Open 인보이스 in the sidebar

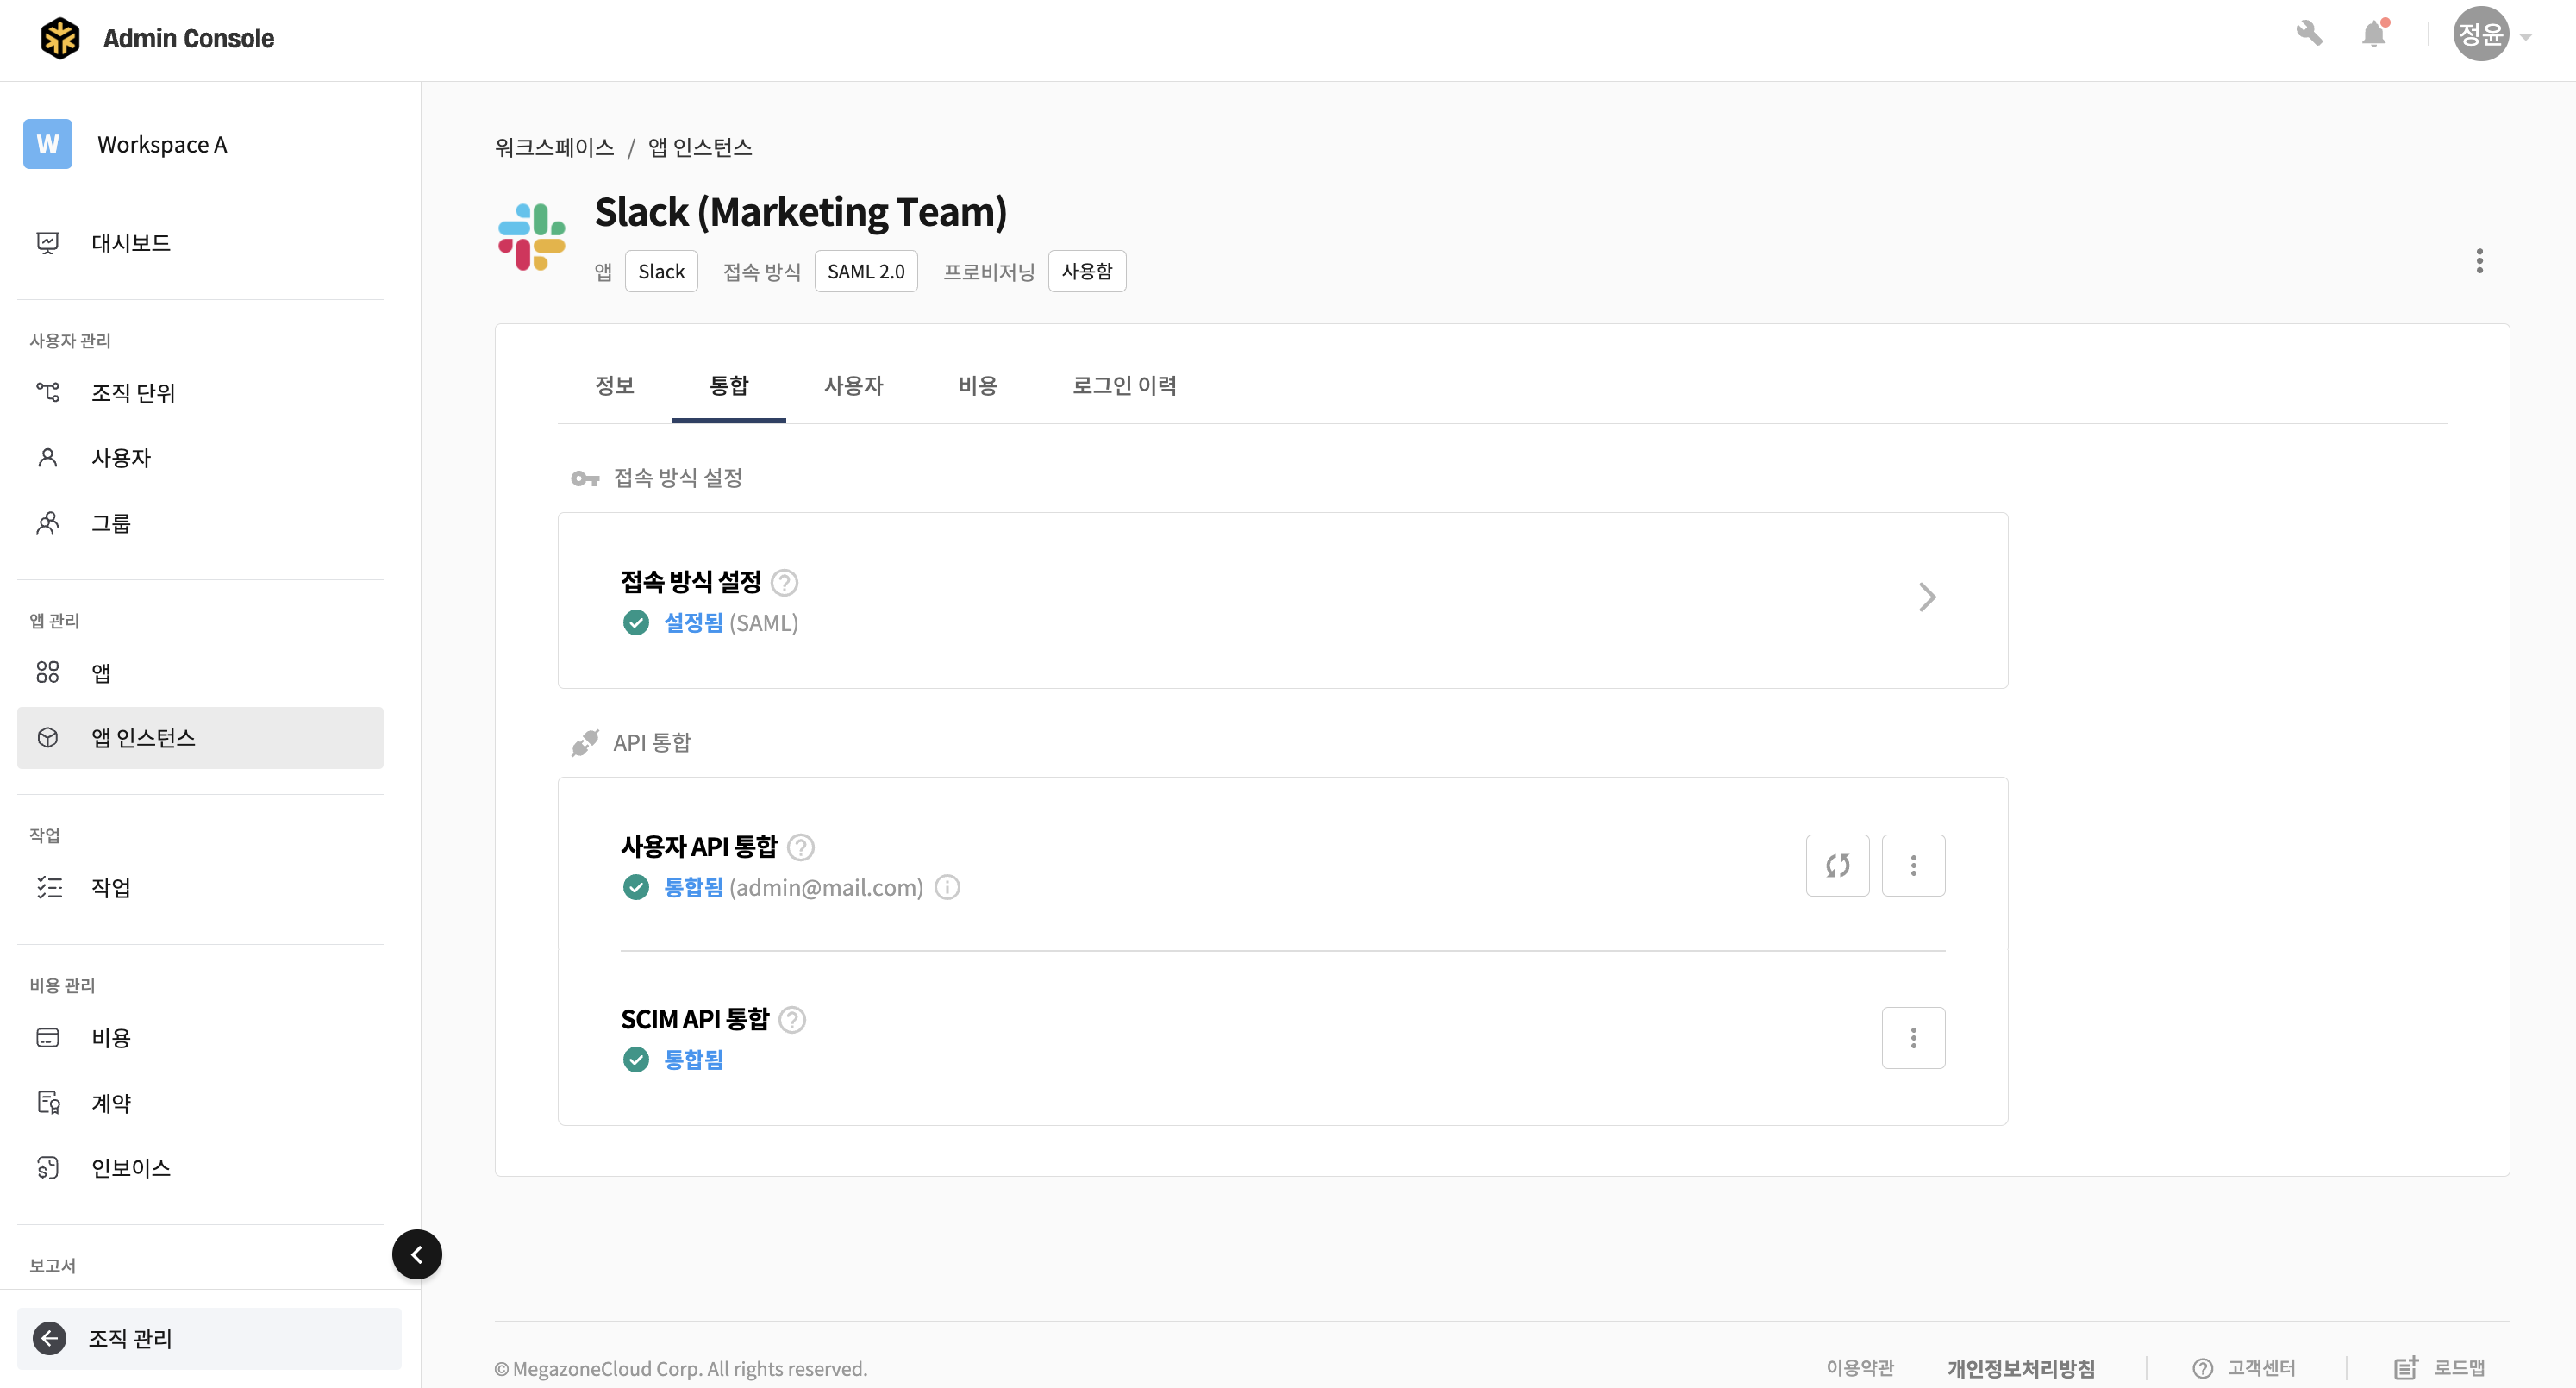(131, 1167)
